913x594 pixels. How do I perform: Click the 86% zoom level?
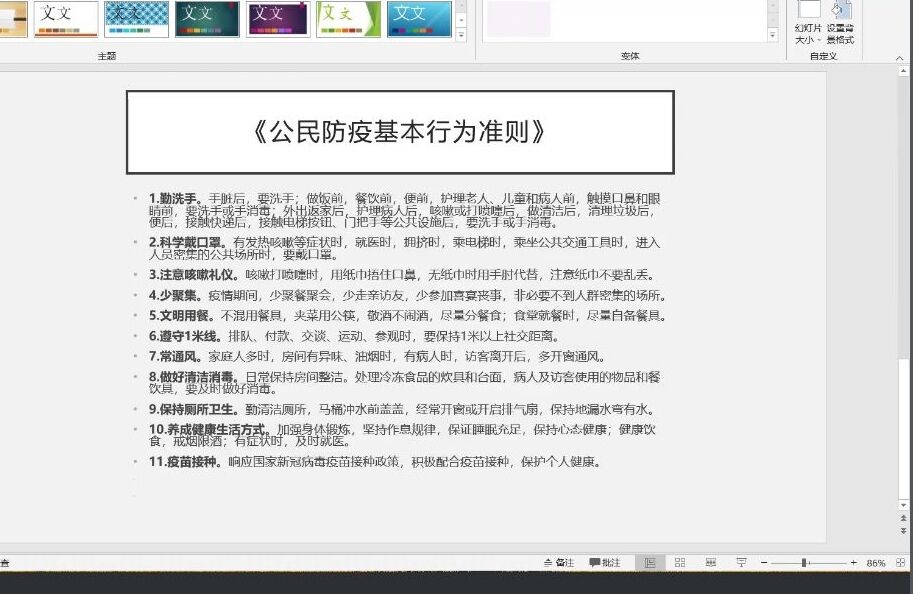[876, 563]
